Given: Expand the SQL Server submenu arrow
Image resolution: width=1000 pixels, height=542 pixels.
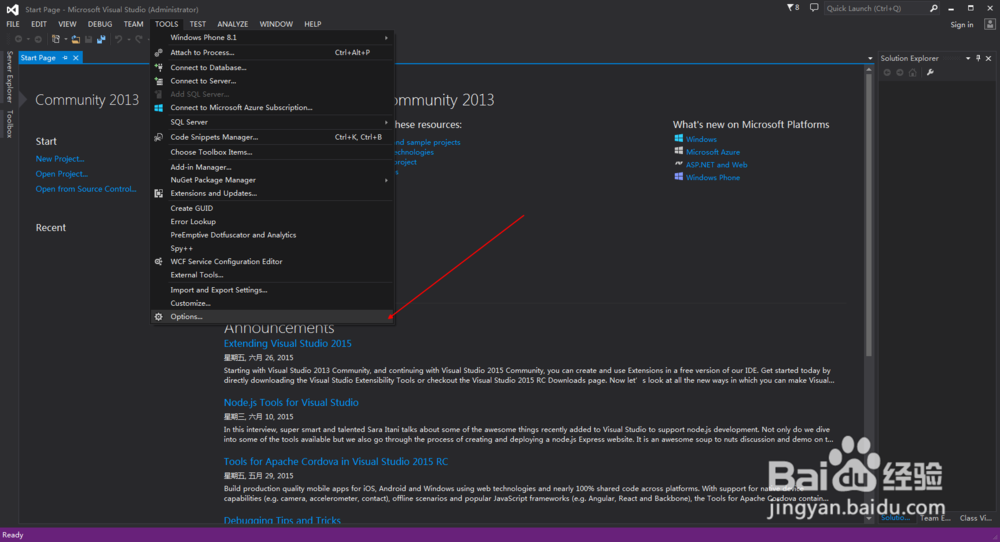Looking at the screenshot, I should pyautogui.click(x=386, y=122).
